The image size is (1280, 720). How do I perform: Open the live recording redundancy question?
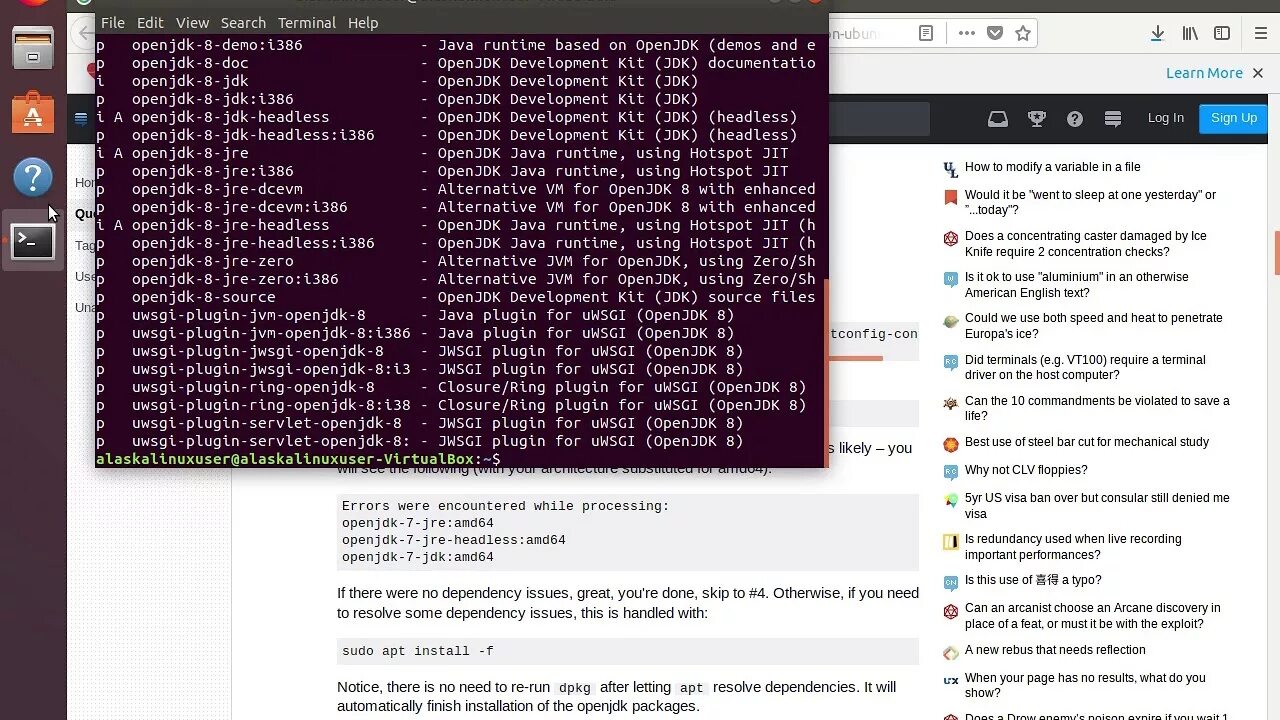pos(1073,547)
